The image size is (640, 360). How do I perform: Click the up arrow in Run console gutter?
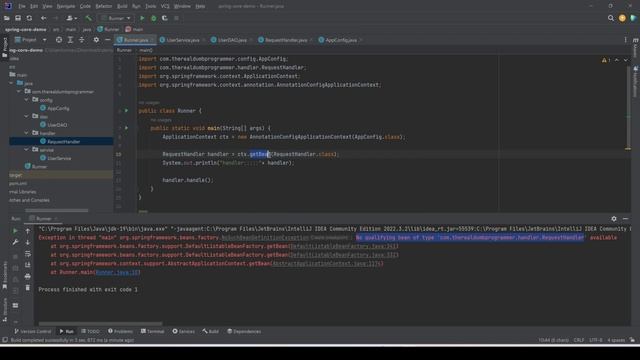28,231
